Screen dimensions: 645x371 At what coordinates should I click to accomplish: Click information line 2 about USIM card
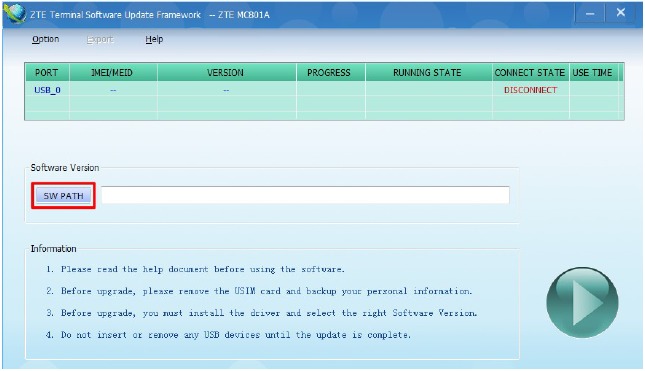(x=259, y=291)
